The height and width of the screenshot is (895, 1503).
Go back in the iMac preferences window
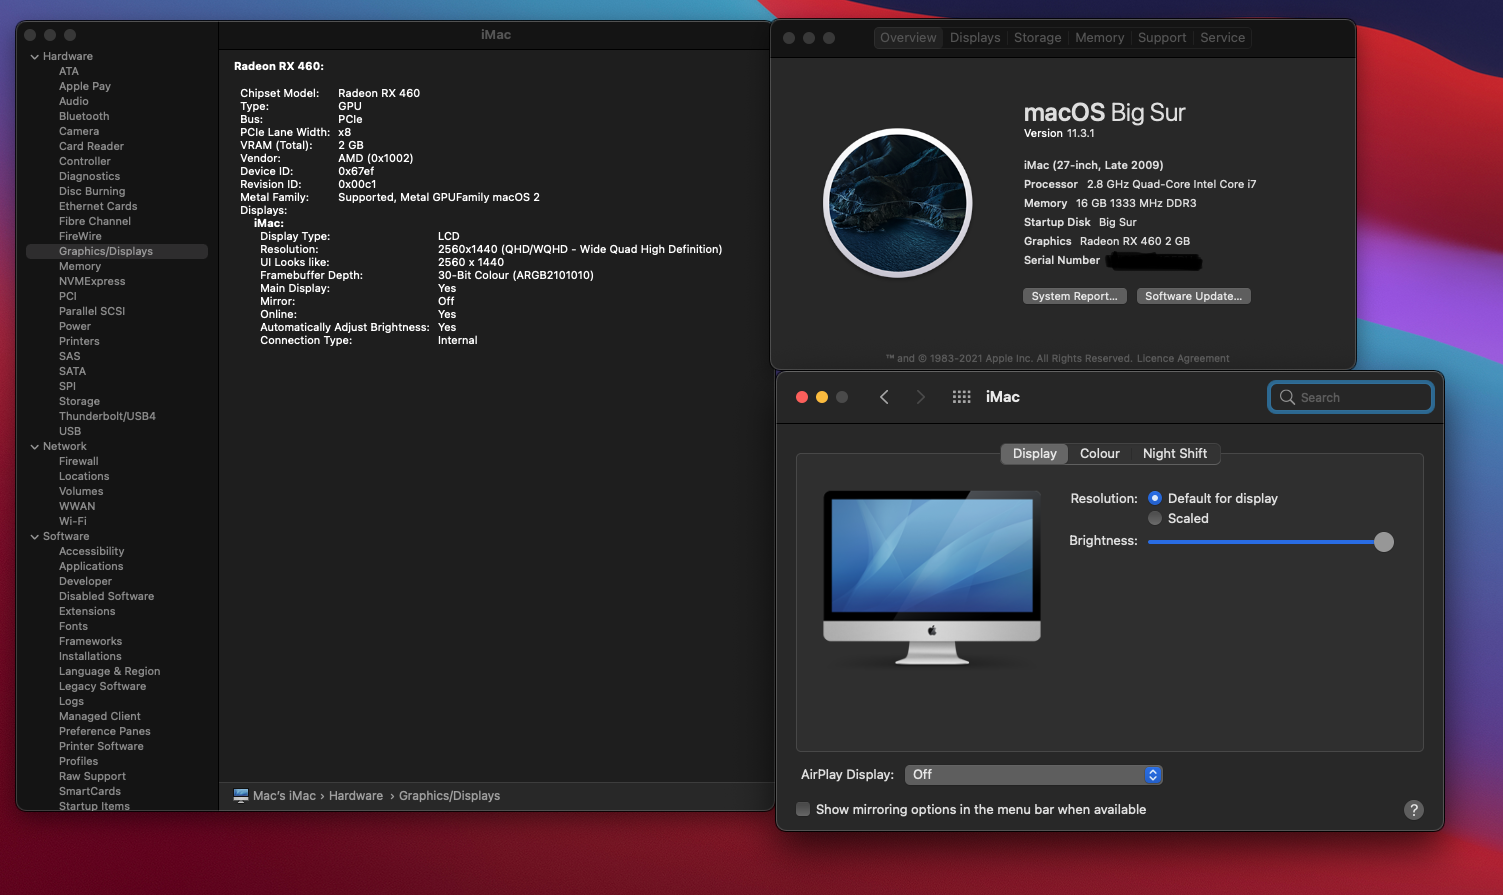884,397
